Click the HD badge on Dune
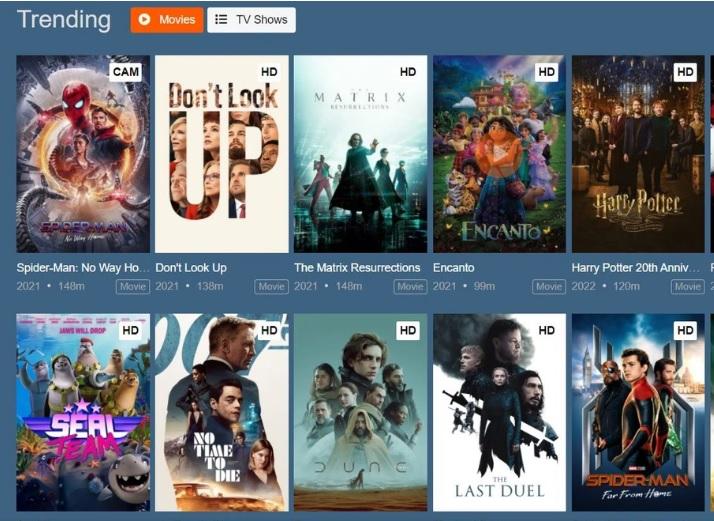714x521 pixels. [408, 330]
